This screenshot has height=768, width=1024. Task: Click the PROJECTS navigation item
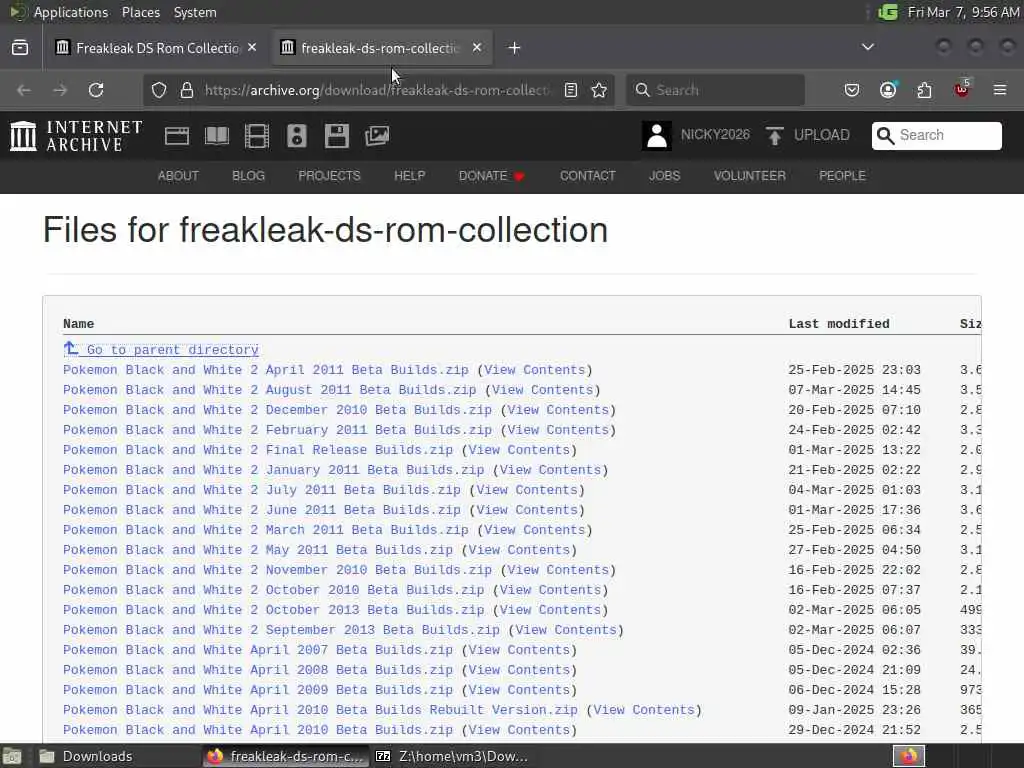click(329, 176)
